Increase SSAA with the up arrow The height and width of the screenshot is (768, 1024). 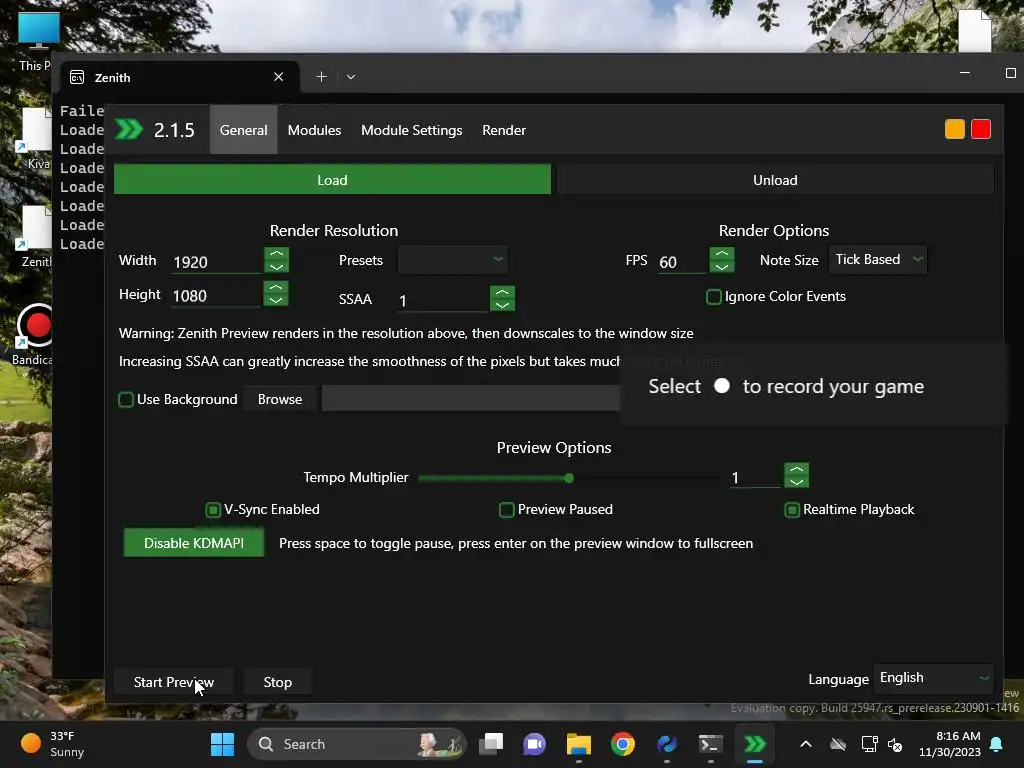pos(502,292)
